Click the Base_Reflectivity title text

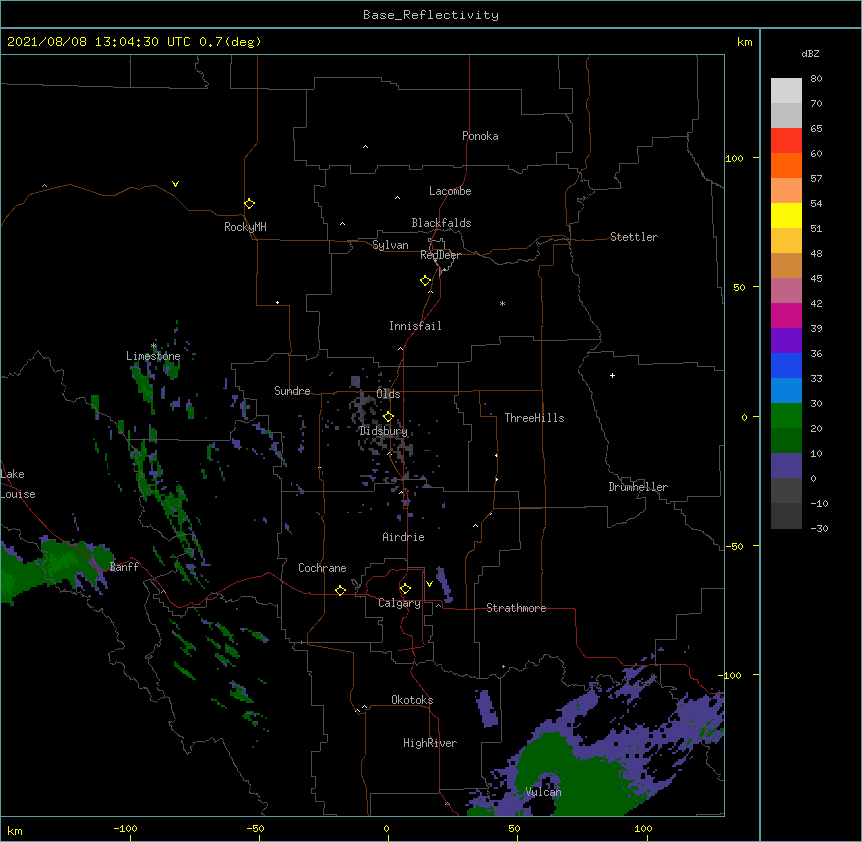click(431, 15)
